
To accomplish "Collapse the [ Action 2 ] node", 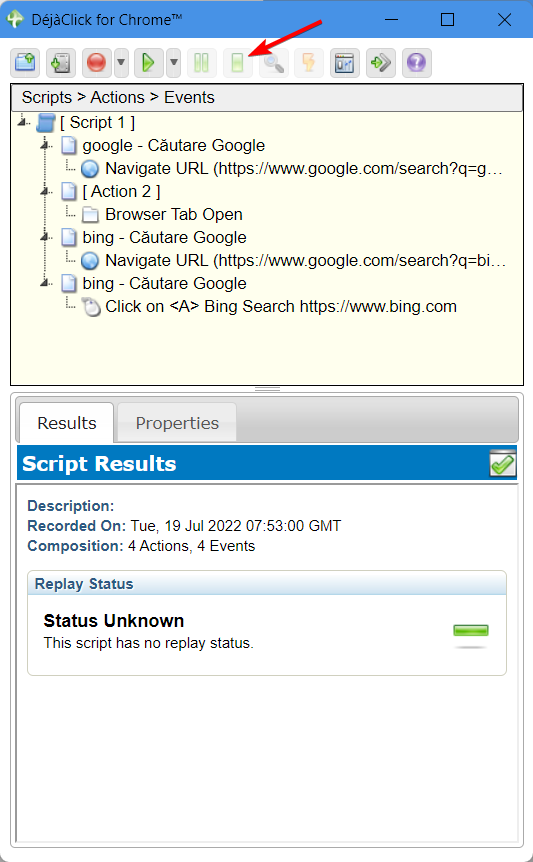I will (x=46, y=191).
